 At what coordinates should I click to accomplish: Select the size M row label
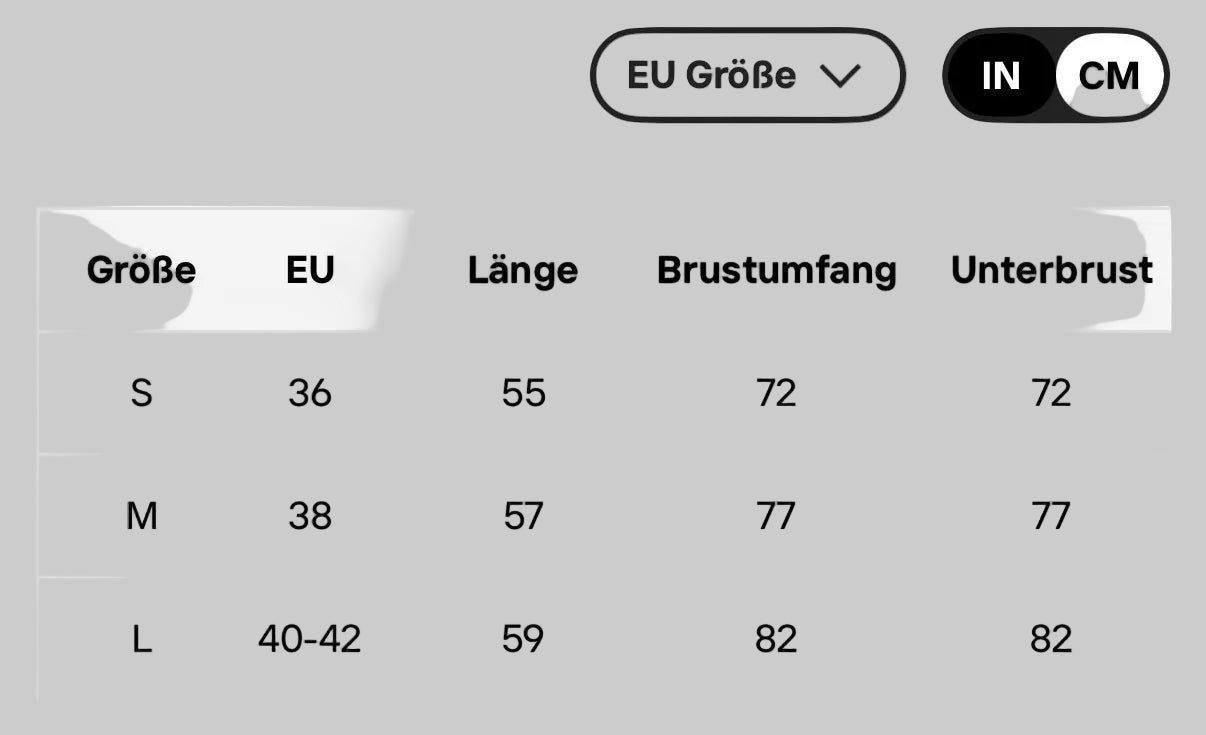142,516
